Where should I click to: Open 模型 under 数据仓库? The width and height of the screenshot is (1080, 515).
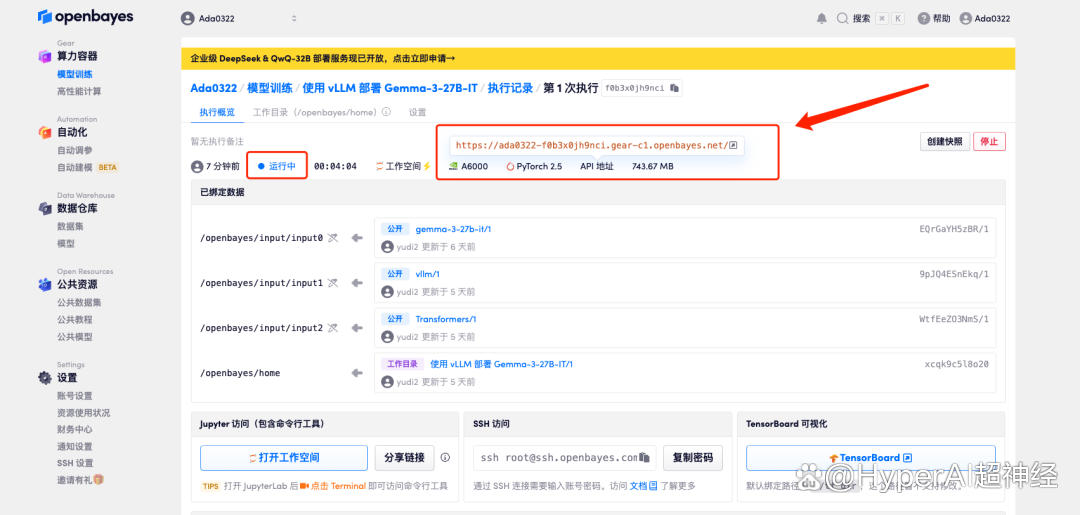point(65,243)
